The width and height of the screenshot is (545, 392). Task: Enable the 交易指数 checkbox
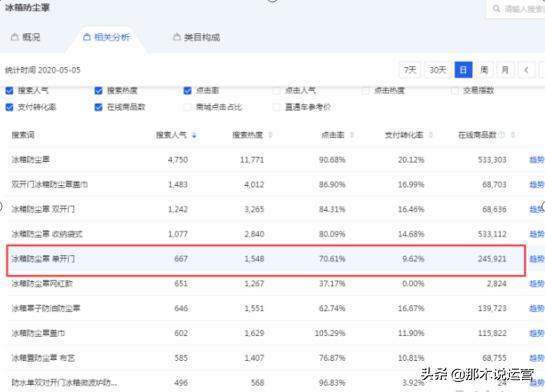coord(454,91)
